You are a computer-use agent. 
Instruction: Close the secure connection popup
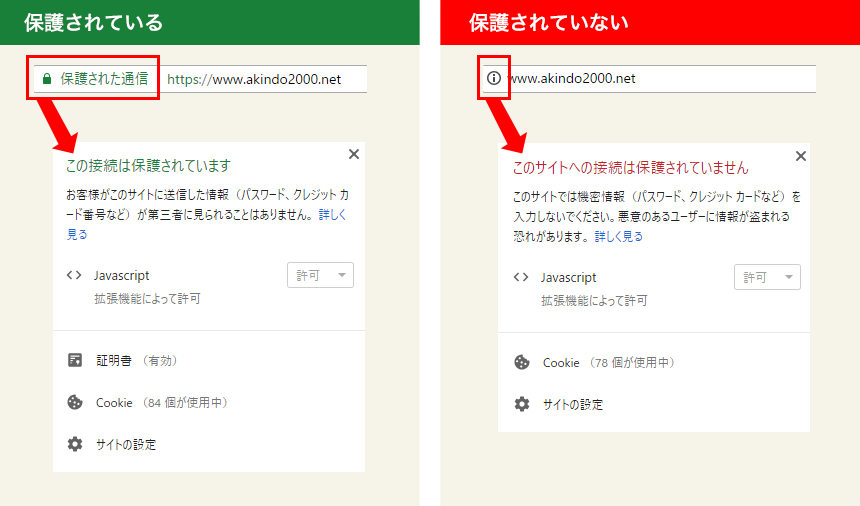(x=353, y=154)
